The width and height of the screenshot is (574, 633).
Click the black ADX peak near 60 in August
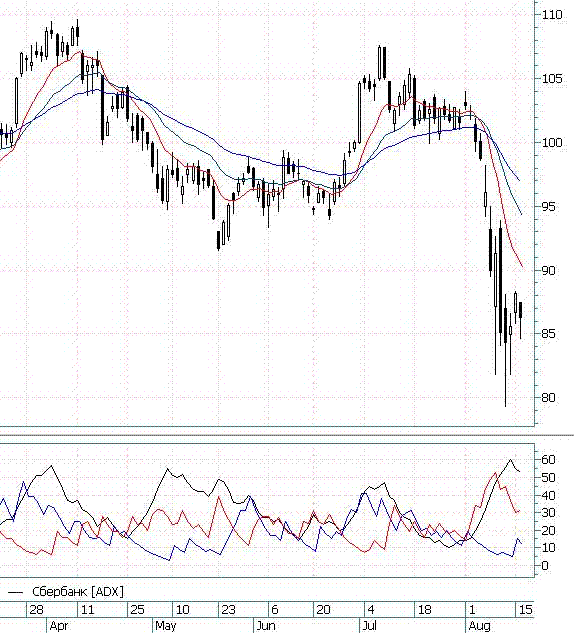pyautogui.click(x=510, y=459)
